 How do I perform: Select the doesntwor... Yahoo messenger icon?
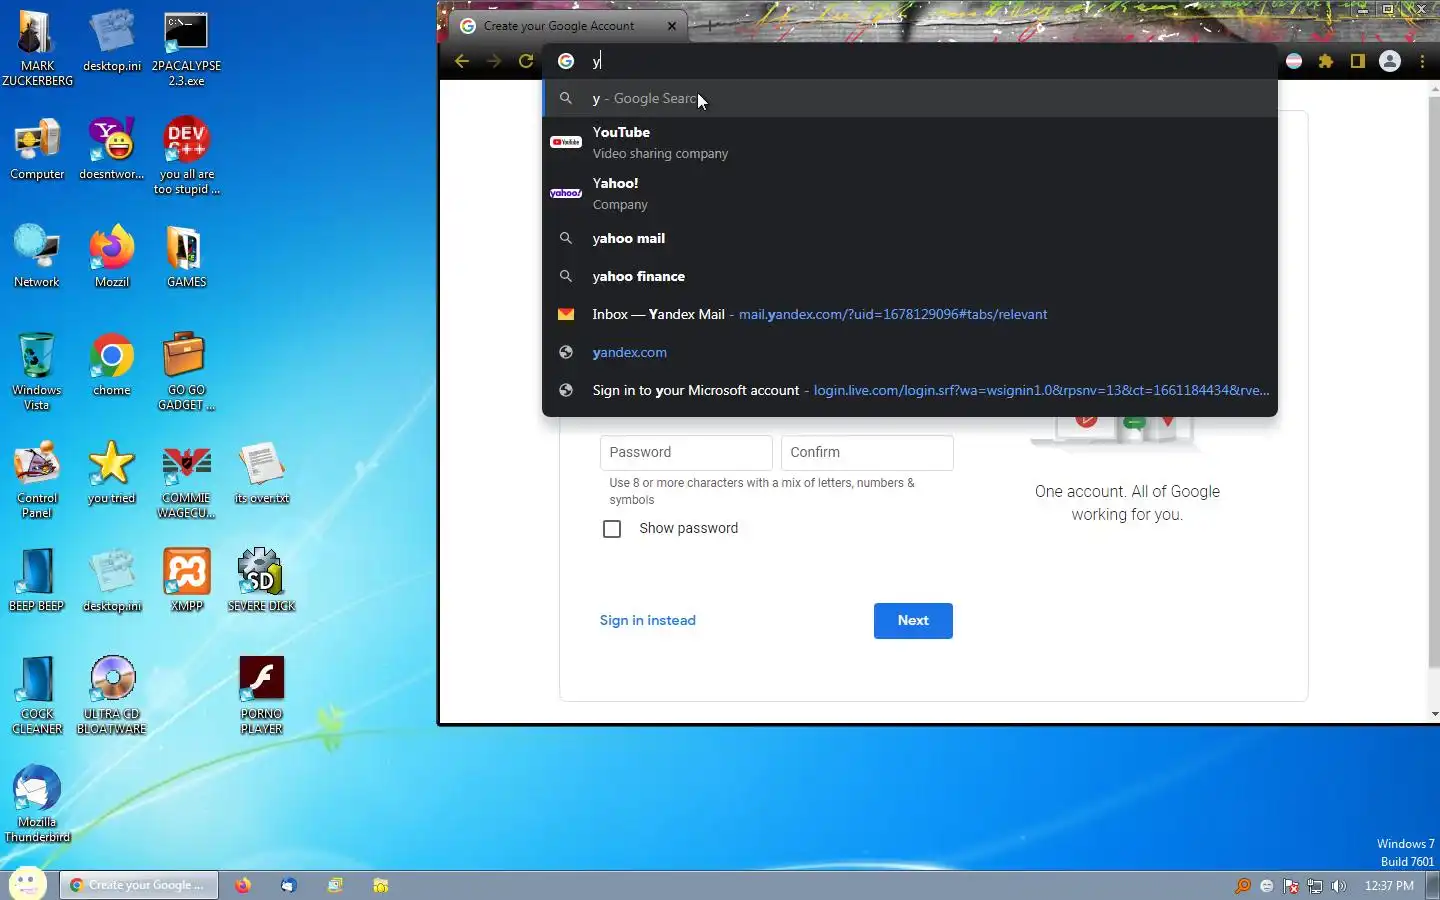pyautogui.click(x=112, y=150)
